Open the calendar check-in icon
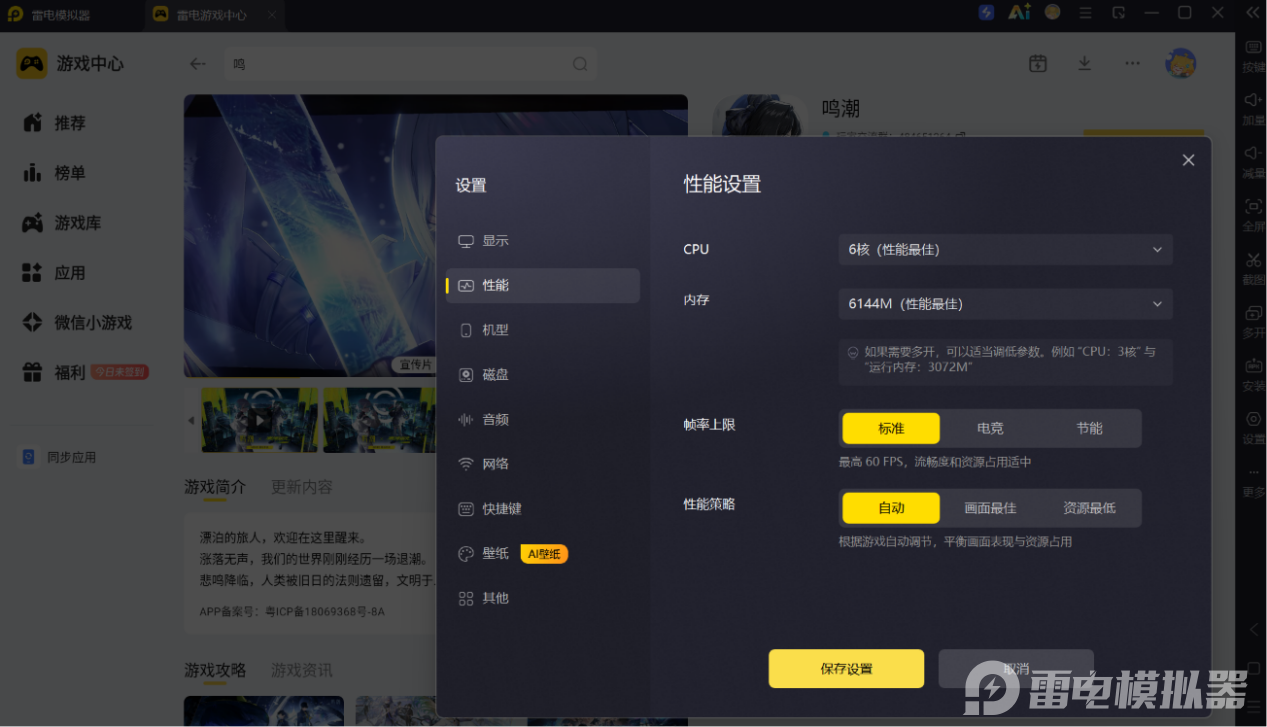This screenshot has width=1267, height=727. pyautogui.click(x=1038, y=63)
